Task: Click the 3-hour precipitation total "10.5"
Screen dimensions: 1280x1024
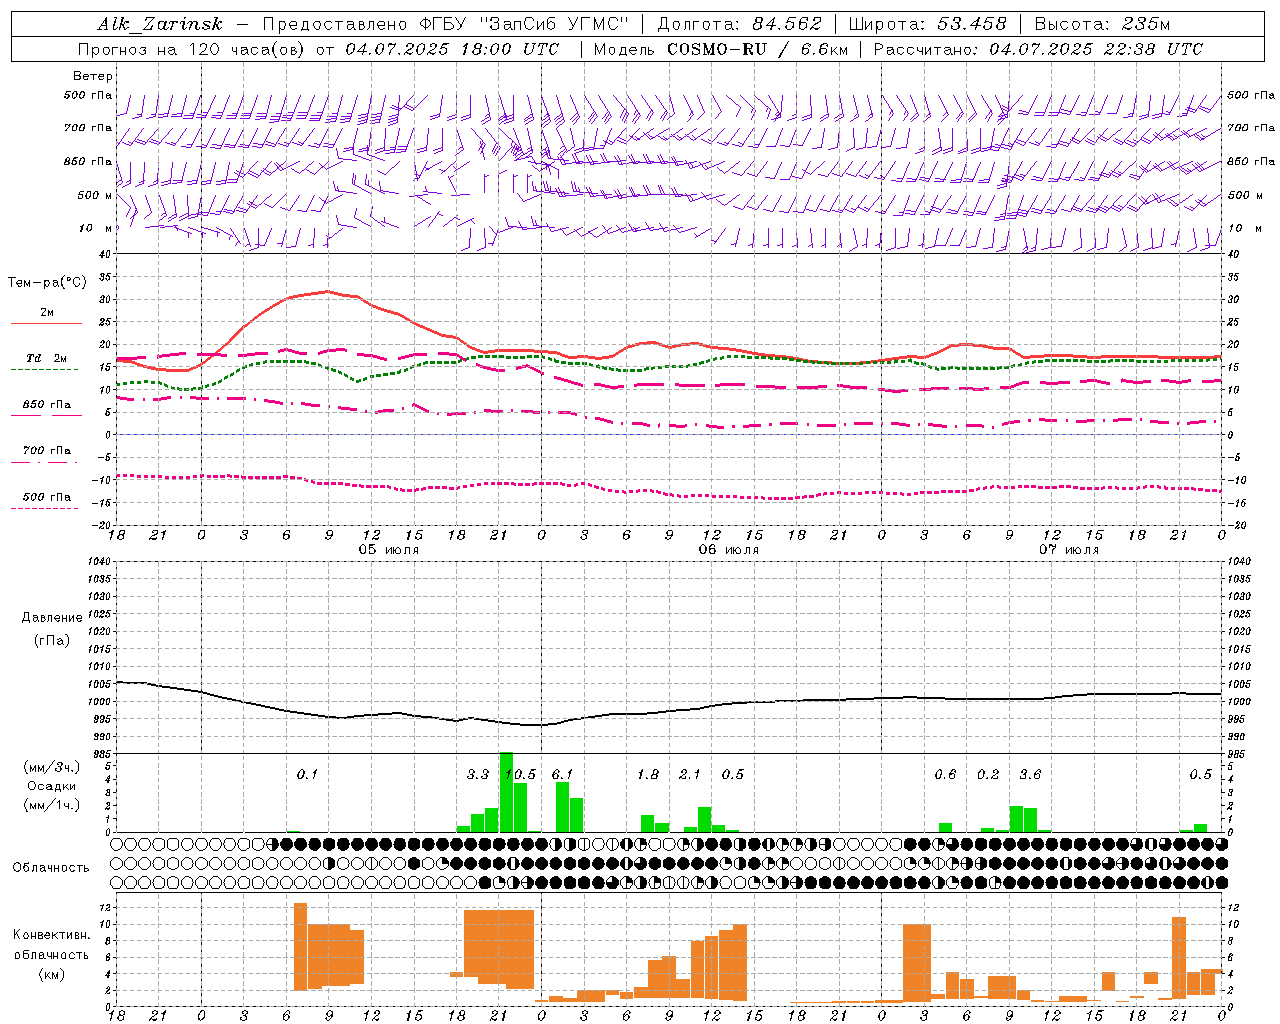Action: pos(521,774)
